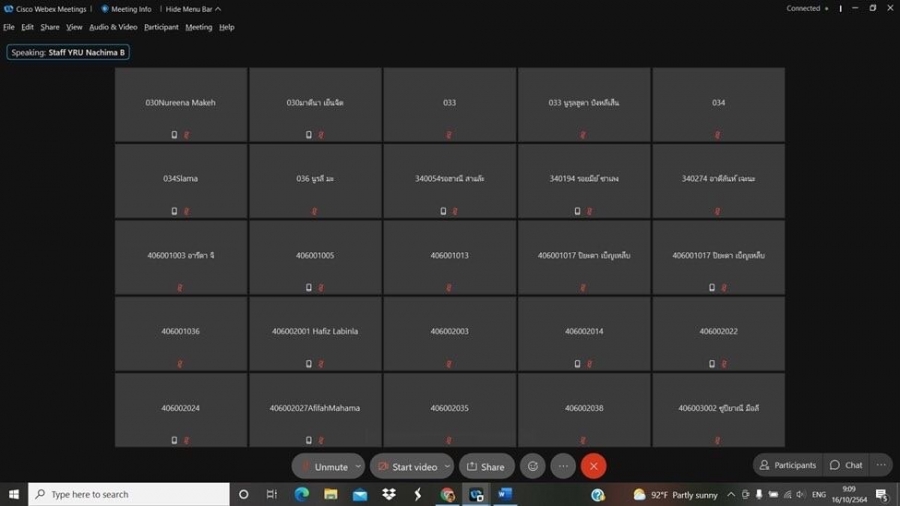This screenshot has height=506, width=900.
Task: Expand audio options arrow beside Unmute
Action: [358, 466]
